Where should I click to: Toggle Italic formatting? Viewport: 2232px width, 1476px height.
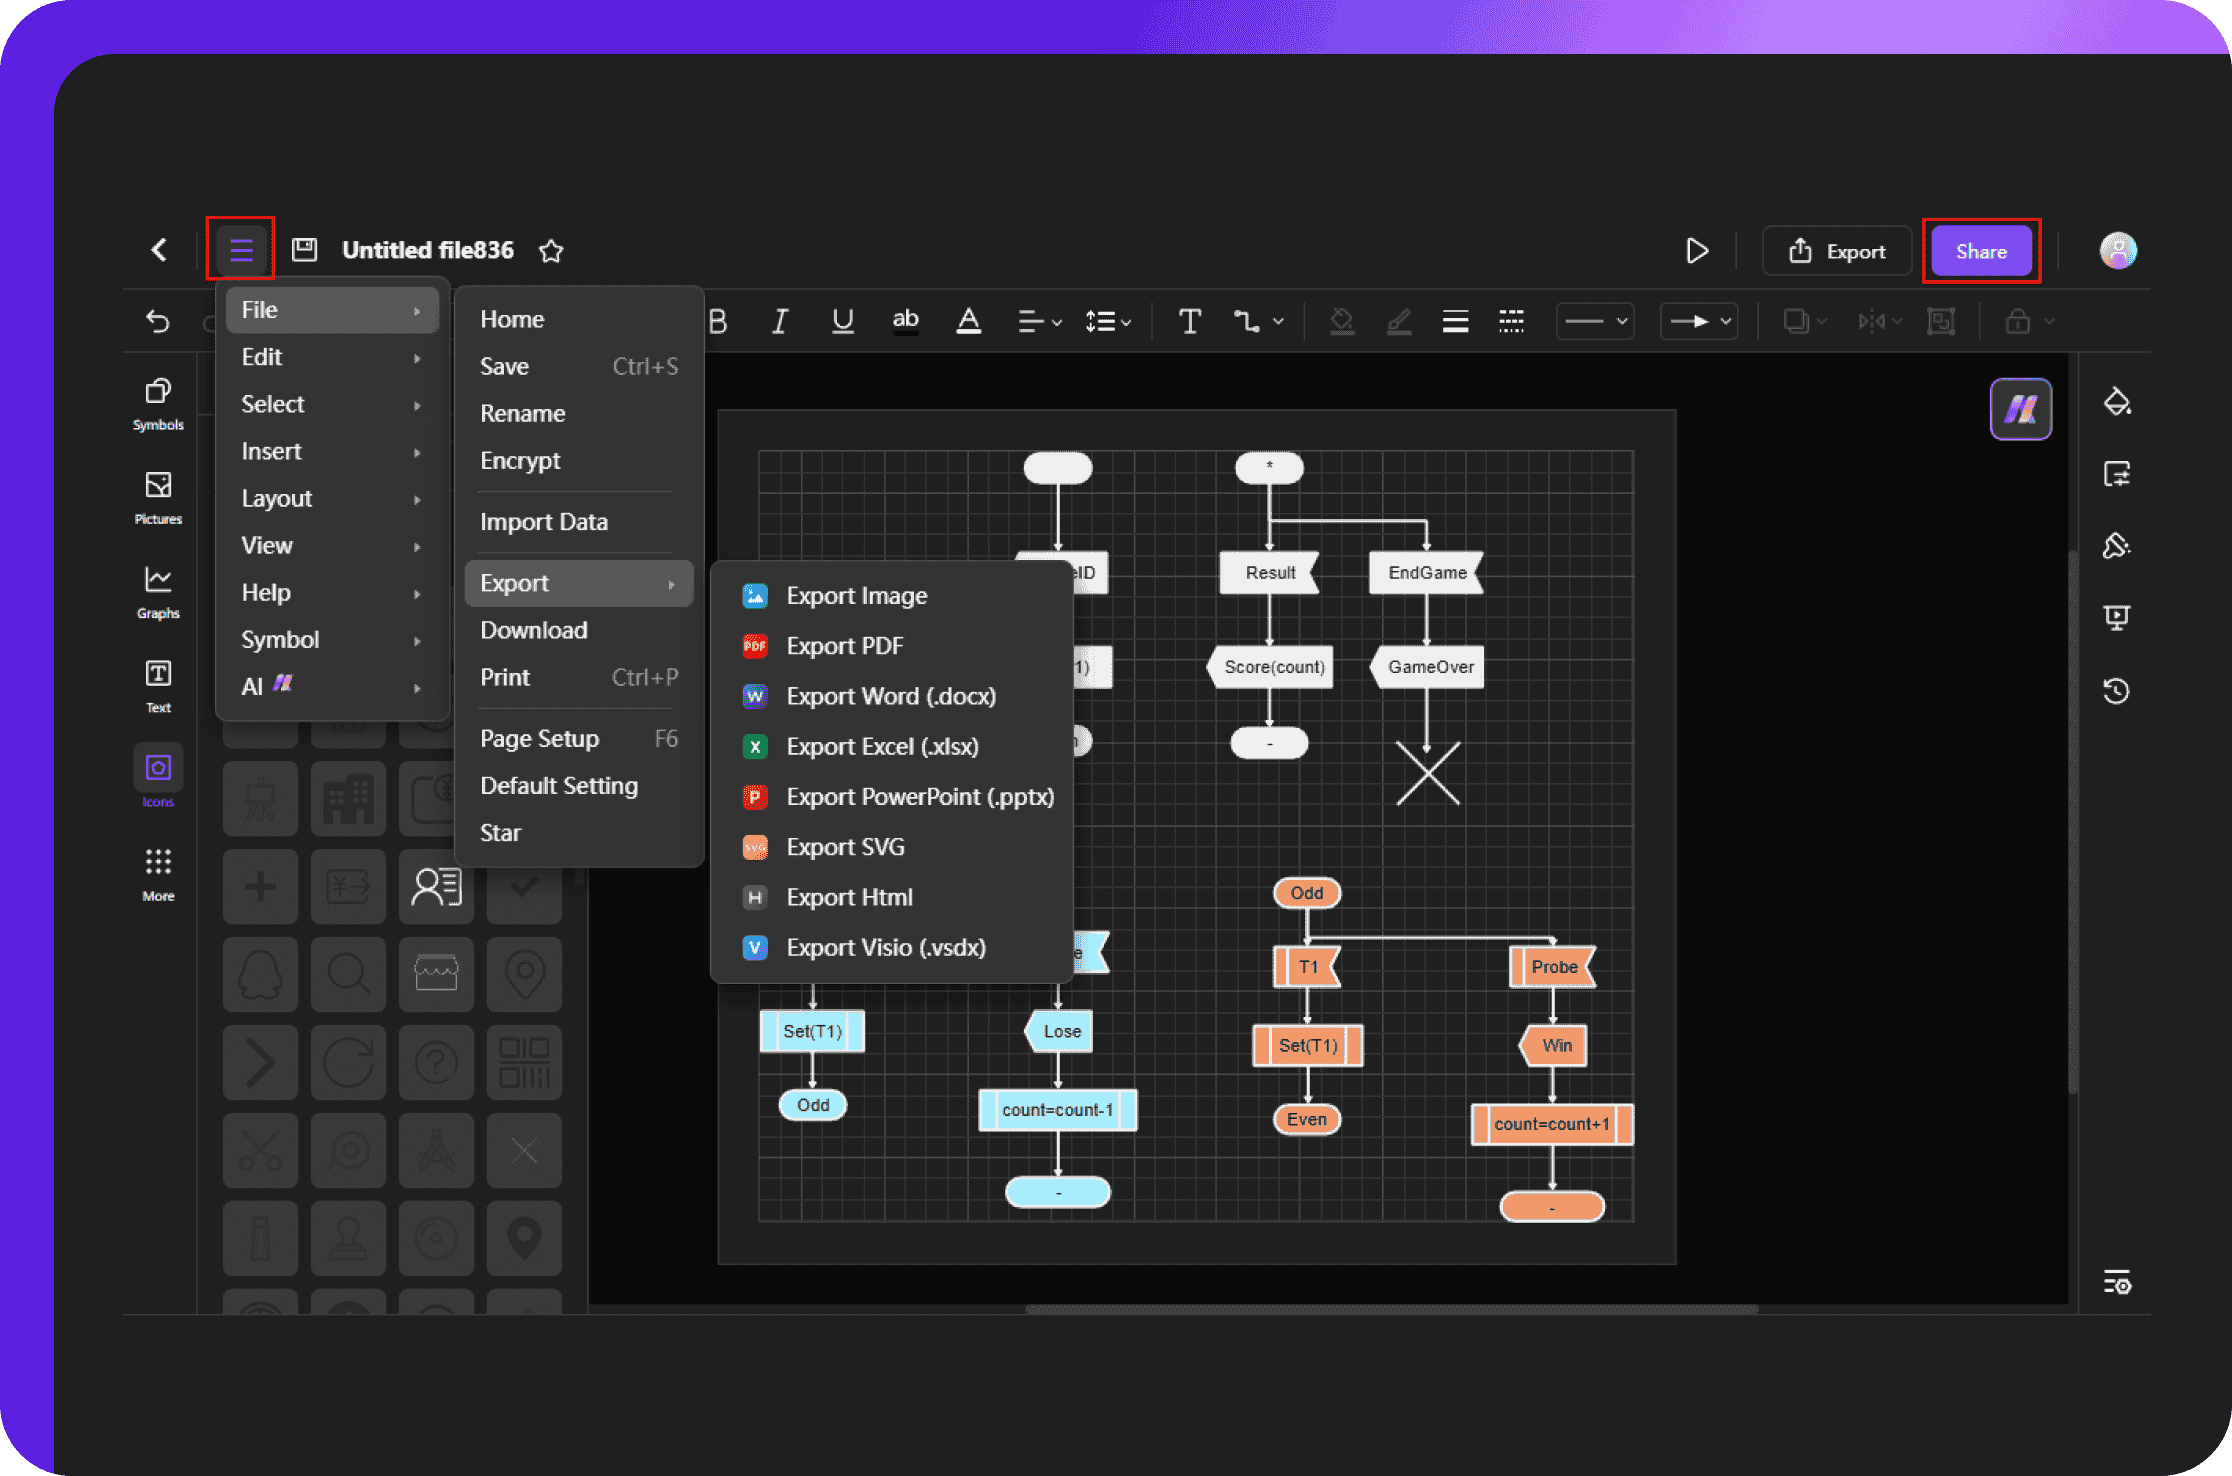[780, 321]
